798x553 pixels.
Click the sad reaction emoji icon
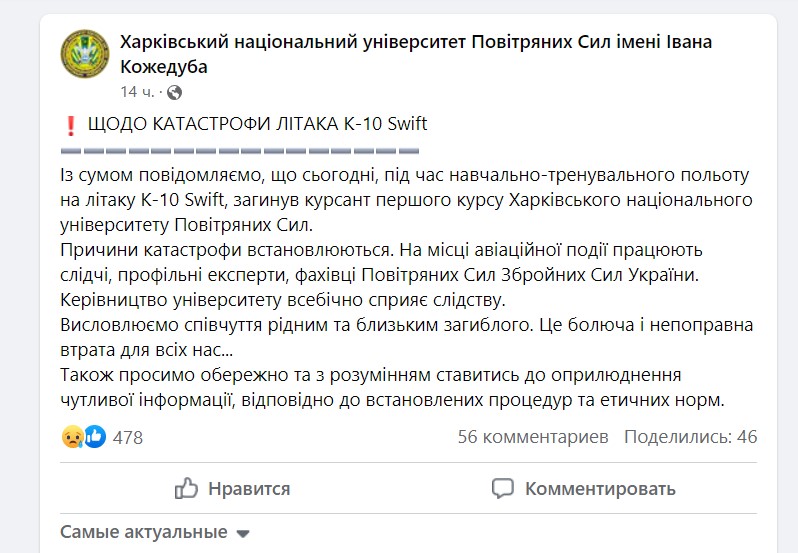[x=73, y=436]
